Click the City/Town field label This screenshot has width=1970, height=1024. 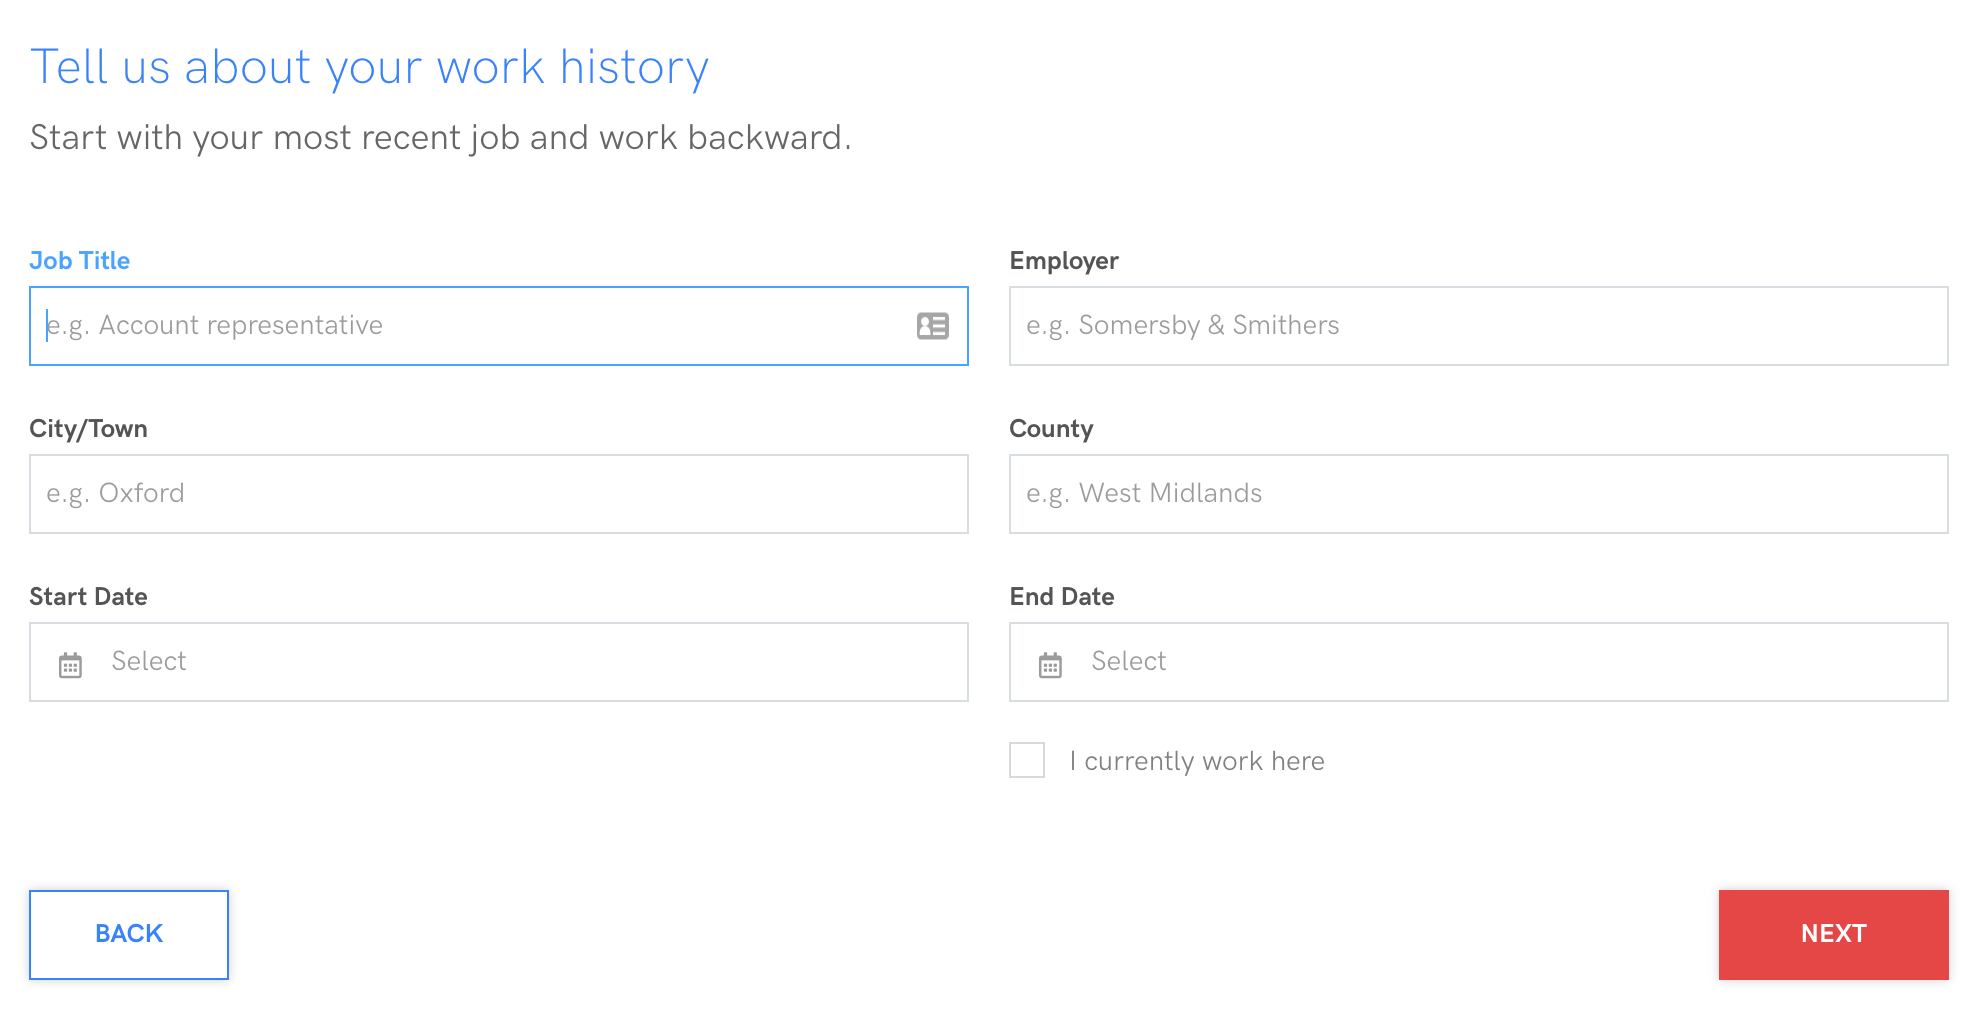[88, 429]
